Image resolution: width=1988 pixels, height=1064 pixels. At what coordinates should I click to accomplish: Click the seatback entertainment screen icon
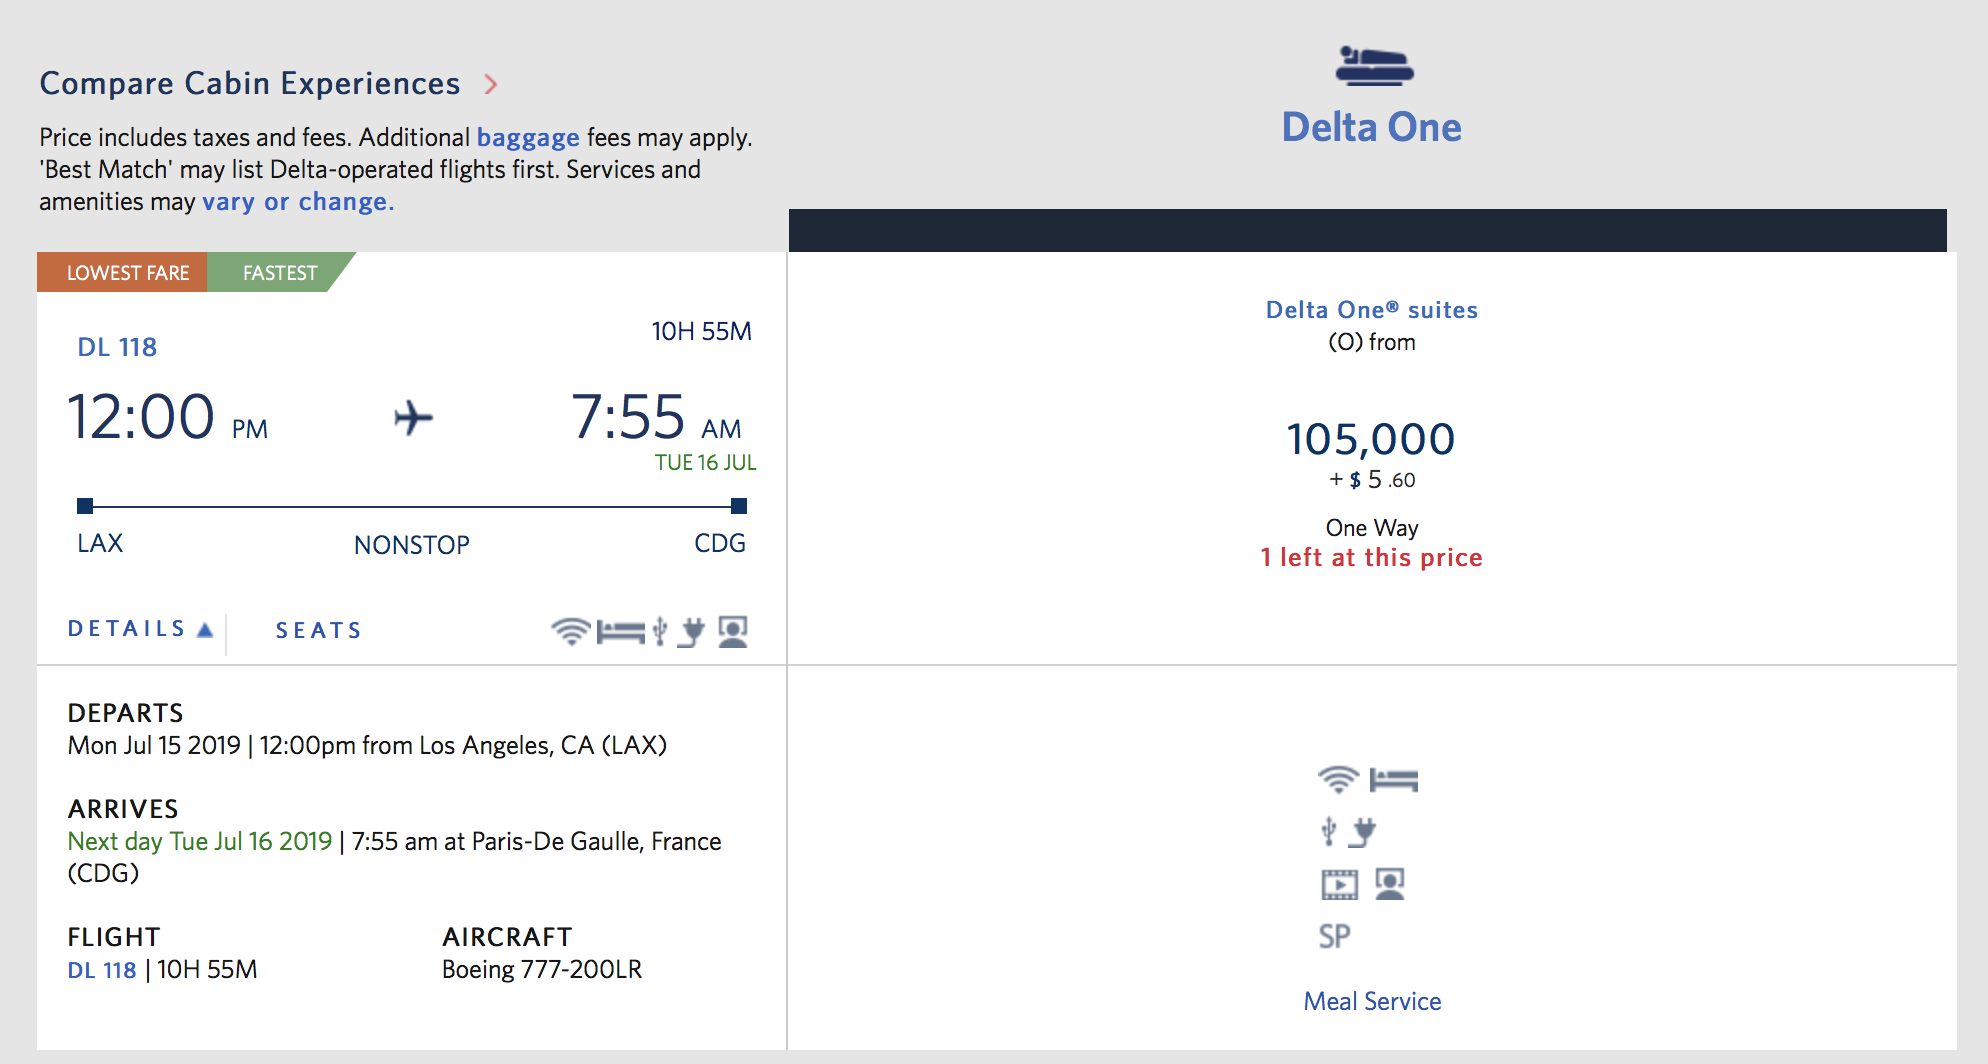coord(733,631)
